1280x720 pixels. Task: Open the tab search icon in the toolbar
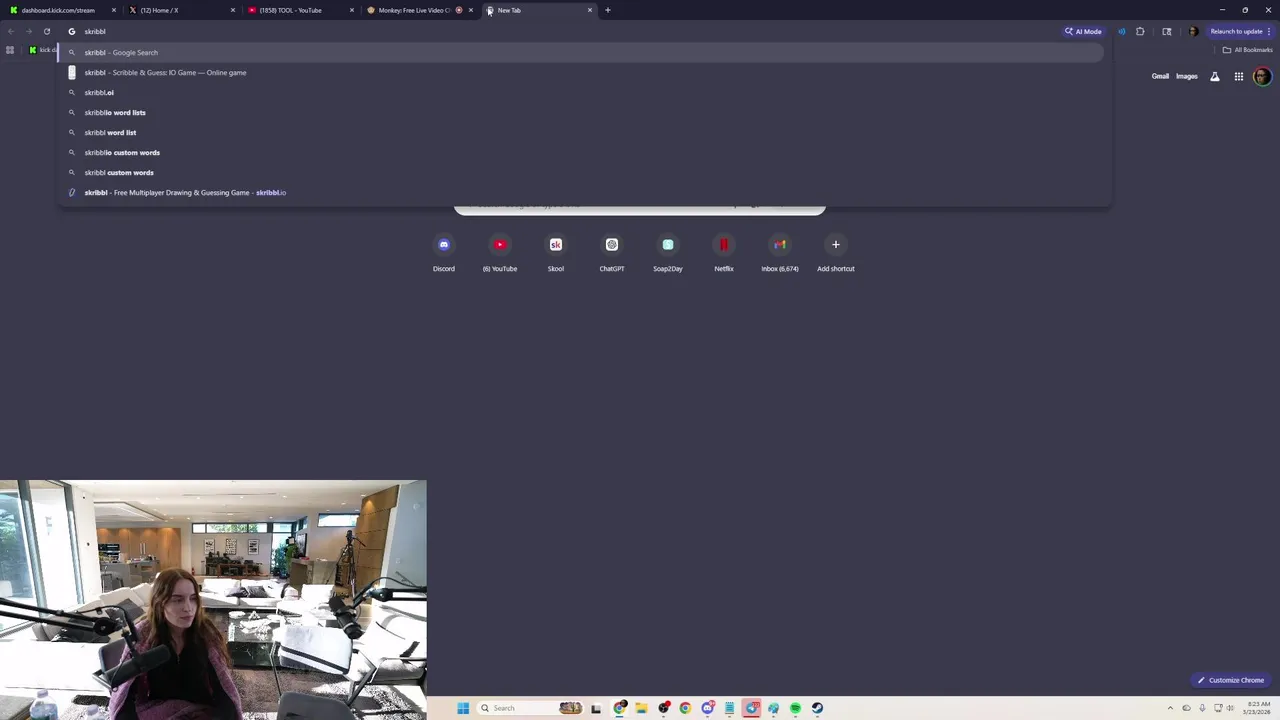(1167, 31)
